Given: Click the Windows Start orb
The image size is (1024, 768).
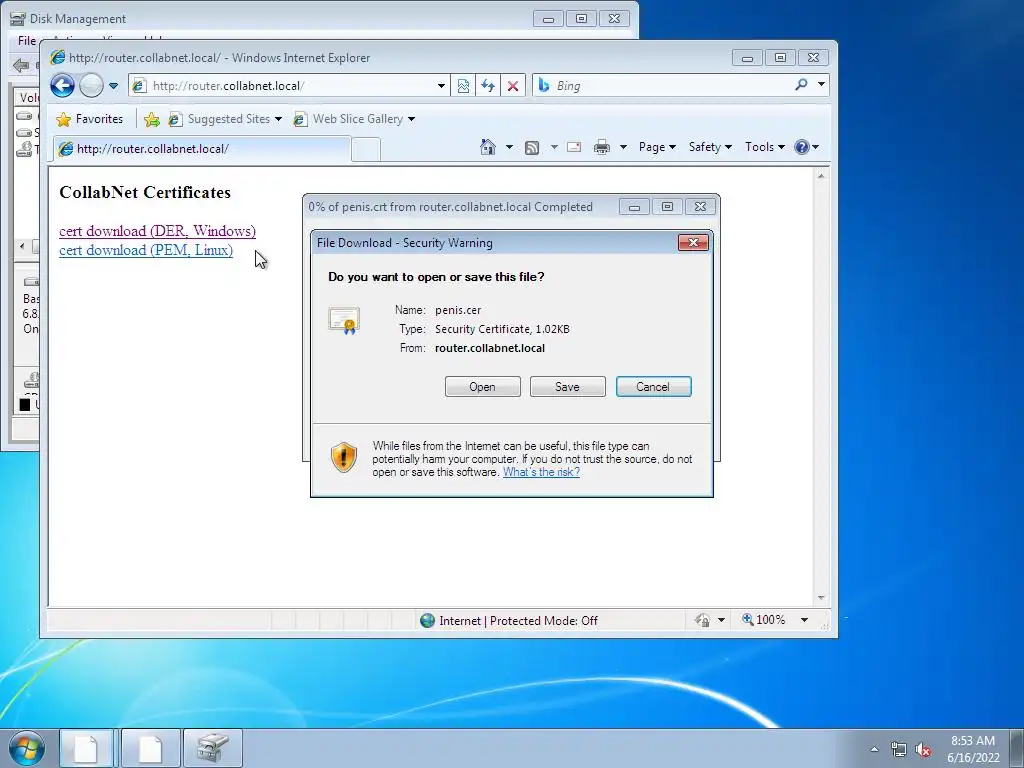Looking at the screenshot, I should pos(27,748).
